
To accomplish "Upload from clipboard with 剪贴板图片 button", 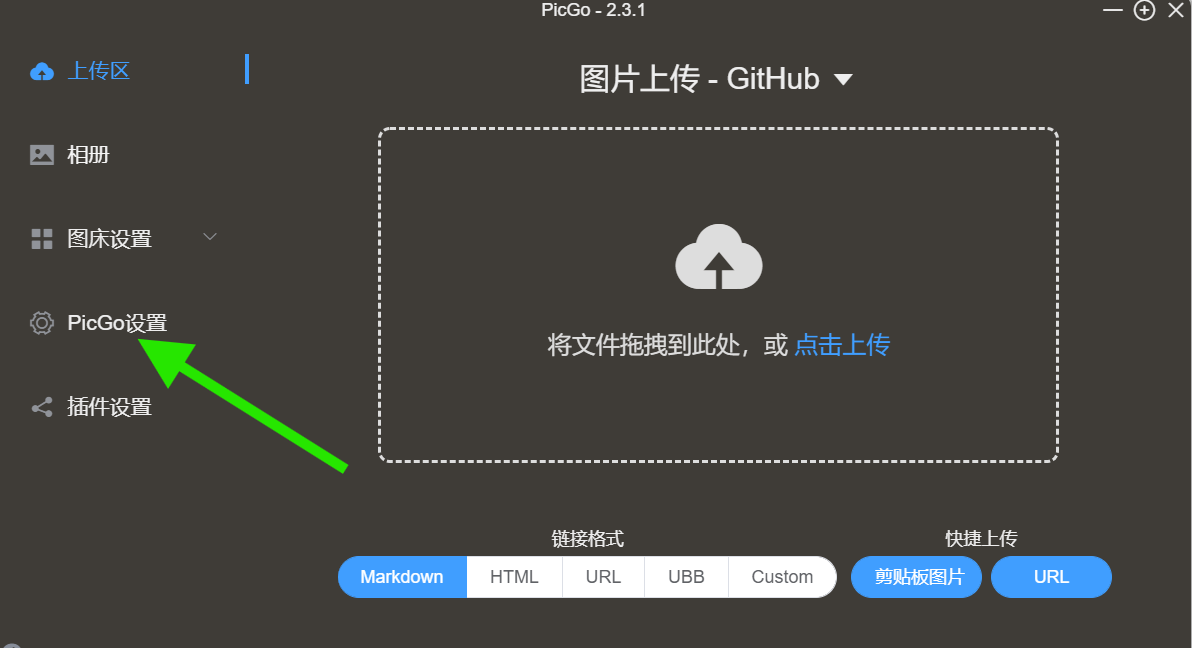I will [916, 577].
